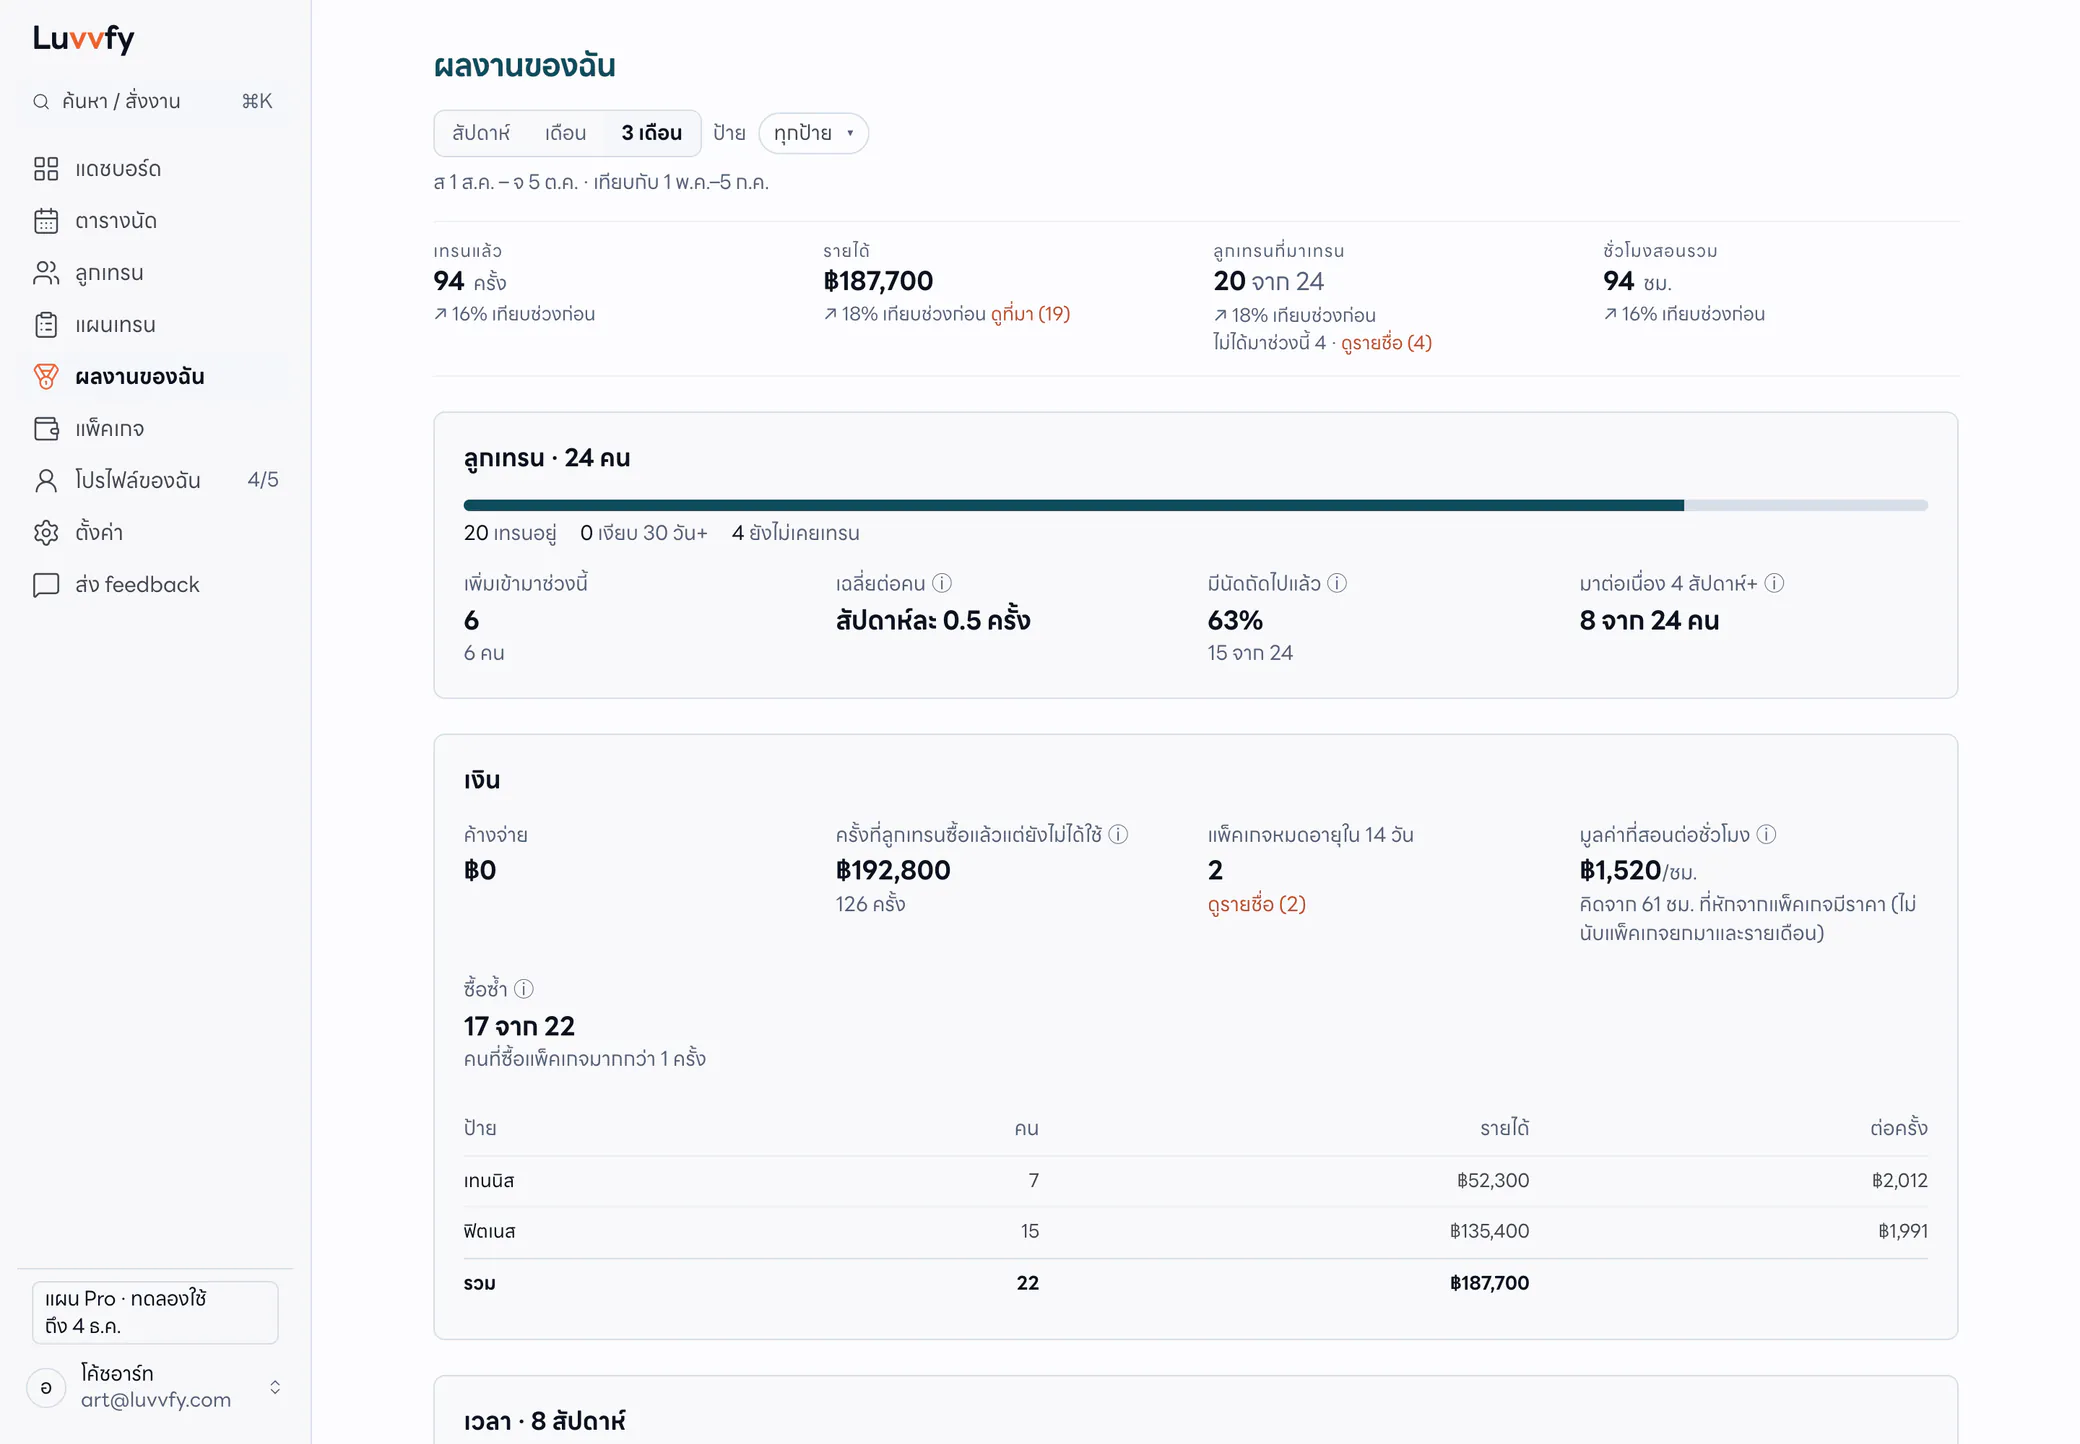Click the ฿135,400 revenue cell
Viewport: 2080px width, 1444px height.
1489,1231
